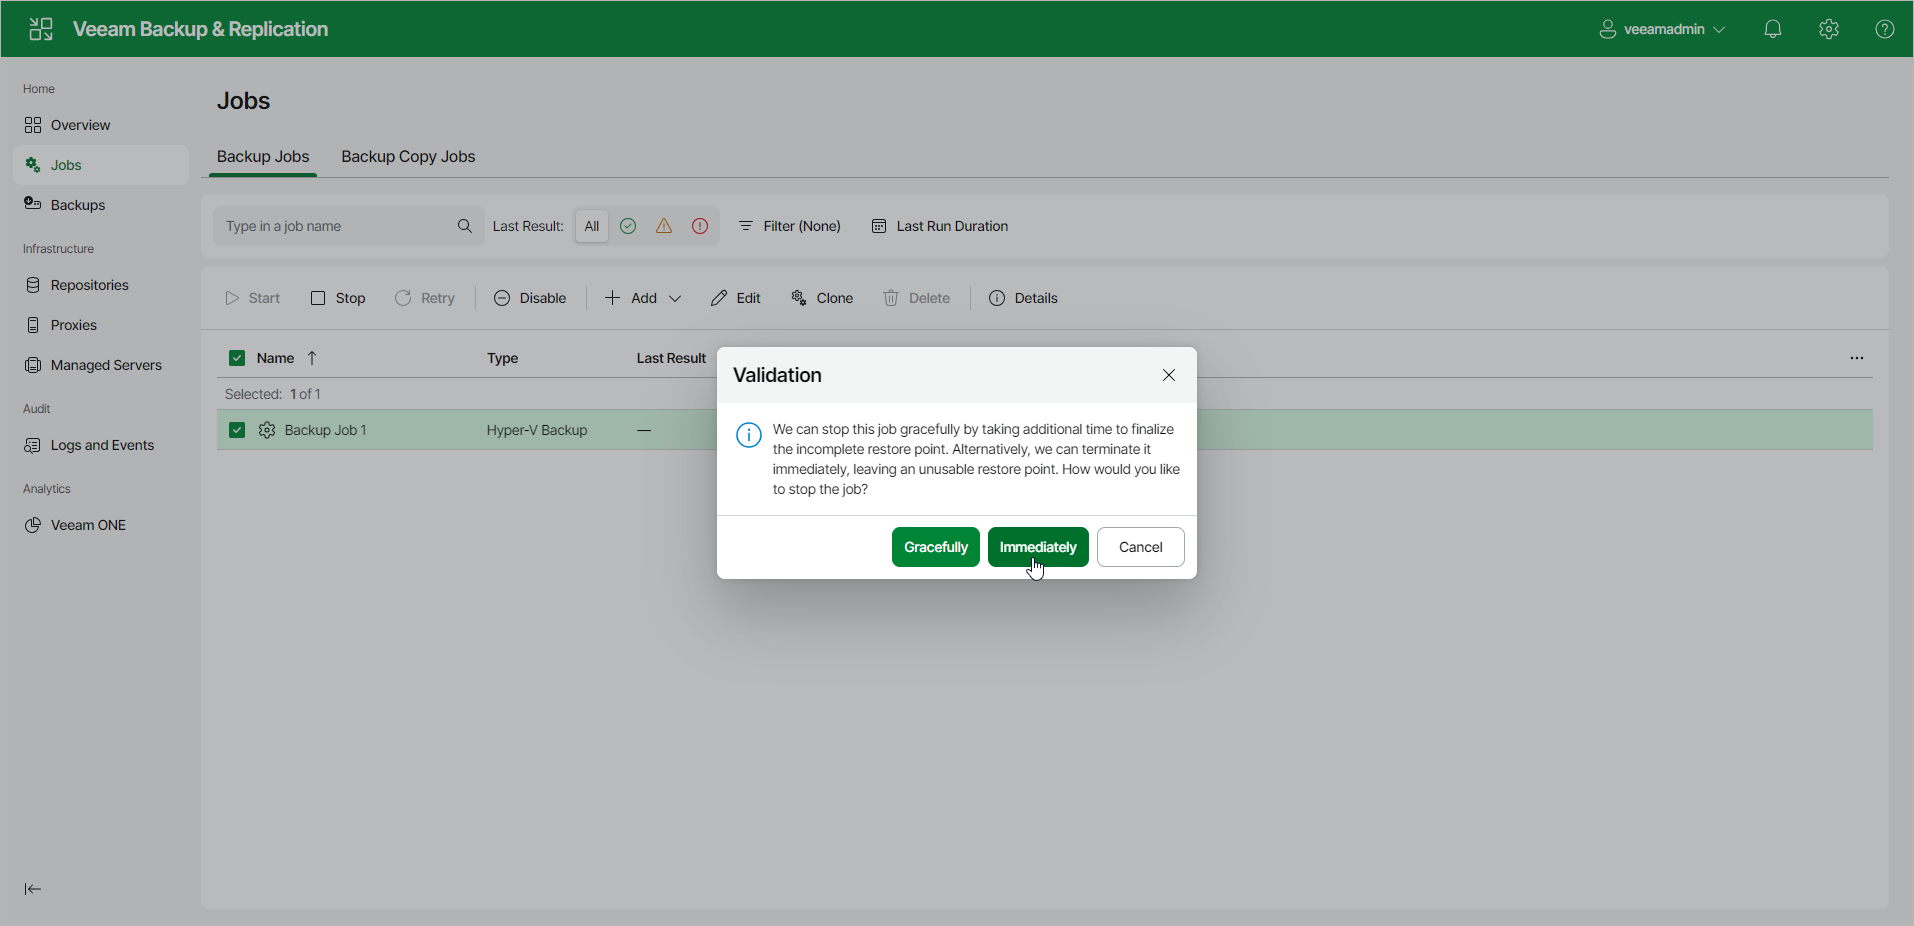This screenshot has width=1914, height=926.
Task: Open Veeam ONE analytics
Action: [101, 525]
